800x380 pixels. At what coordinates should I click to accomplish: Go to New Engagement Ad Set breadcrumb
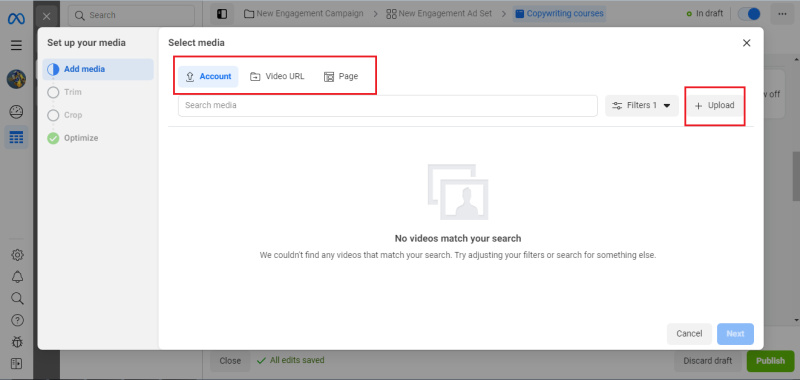439,14
